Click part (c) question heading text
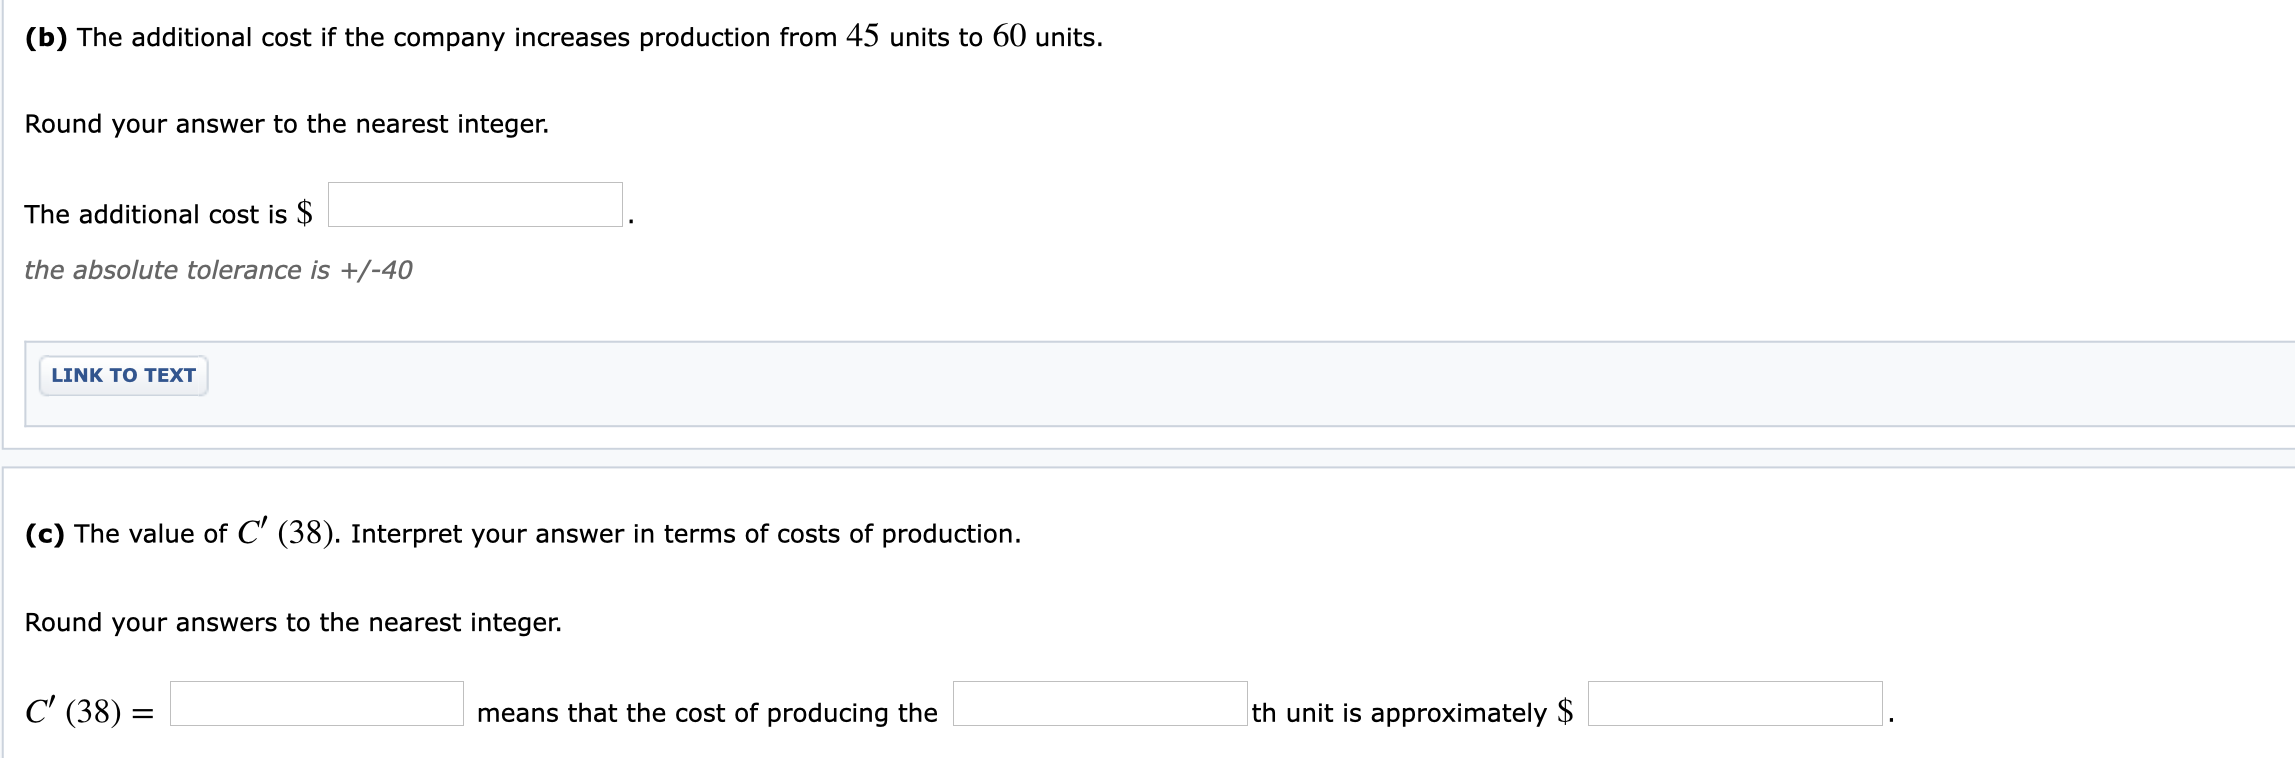The height and width of the screenshot is (758, 2295). tap(520, 533)
